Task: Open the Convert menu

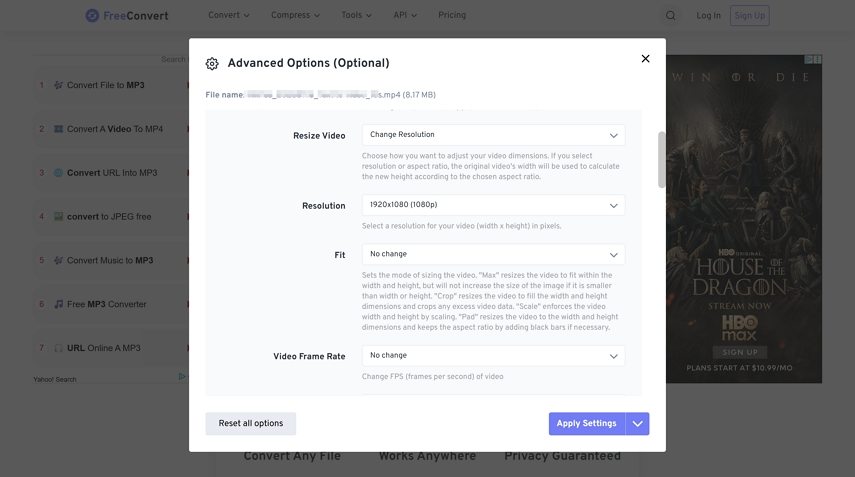Action: [228, 15]
